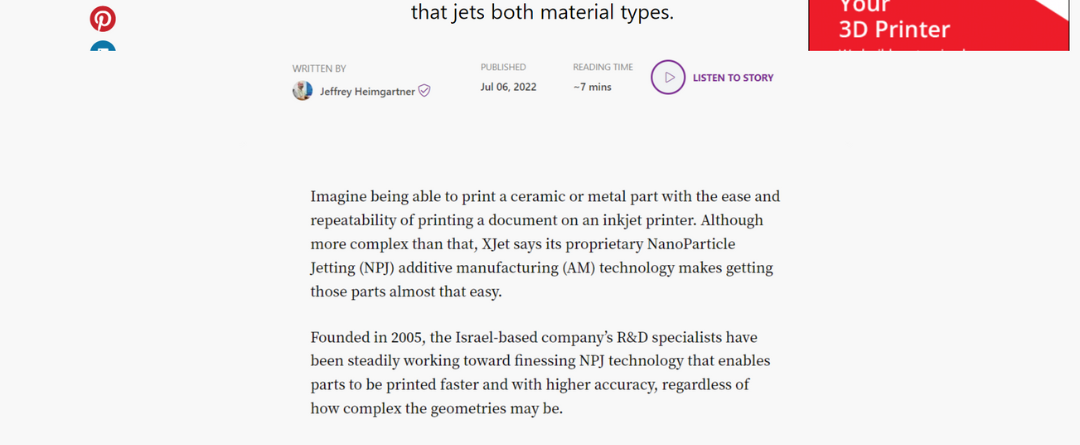Click the ~7 mins reading time
Screen dimensions: 1080x445
point(592,87)
